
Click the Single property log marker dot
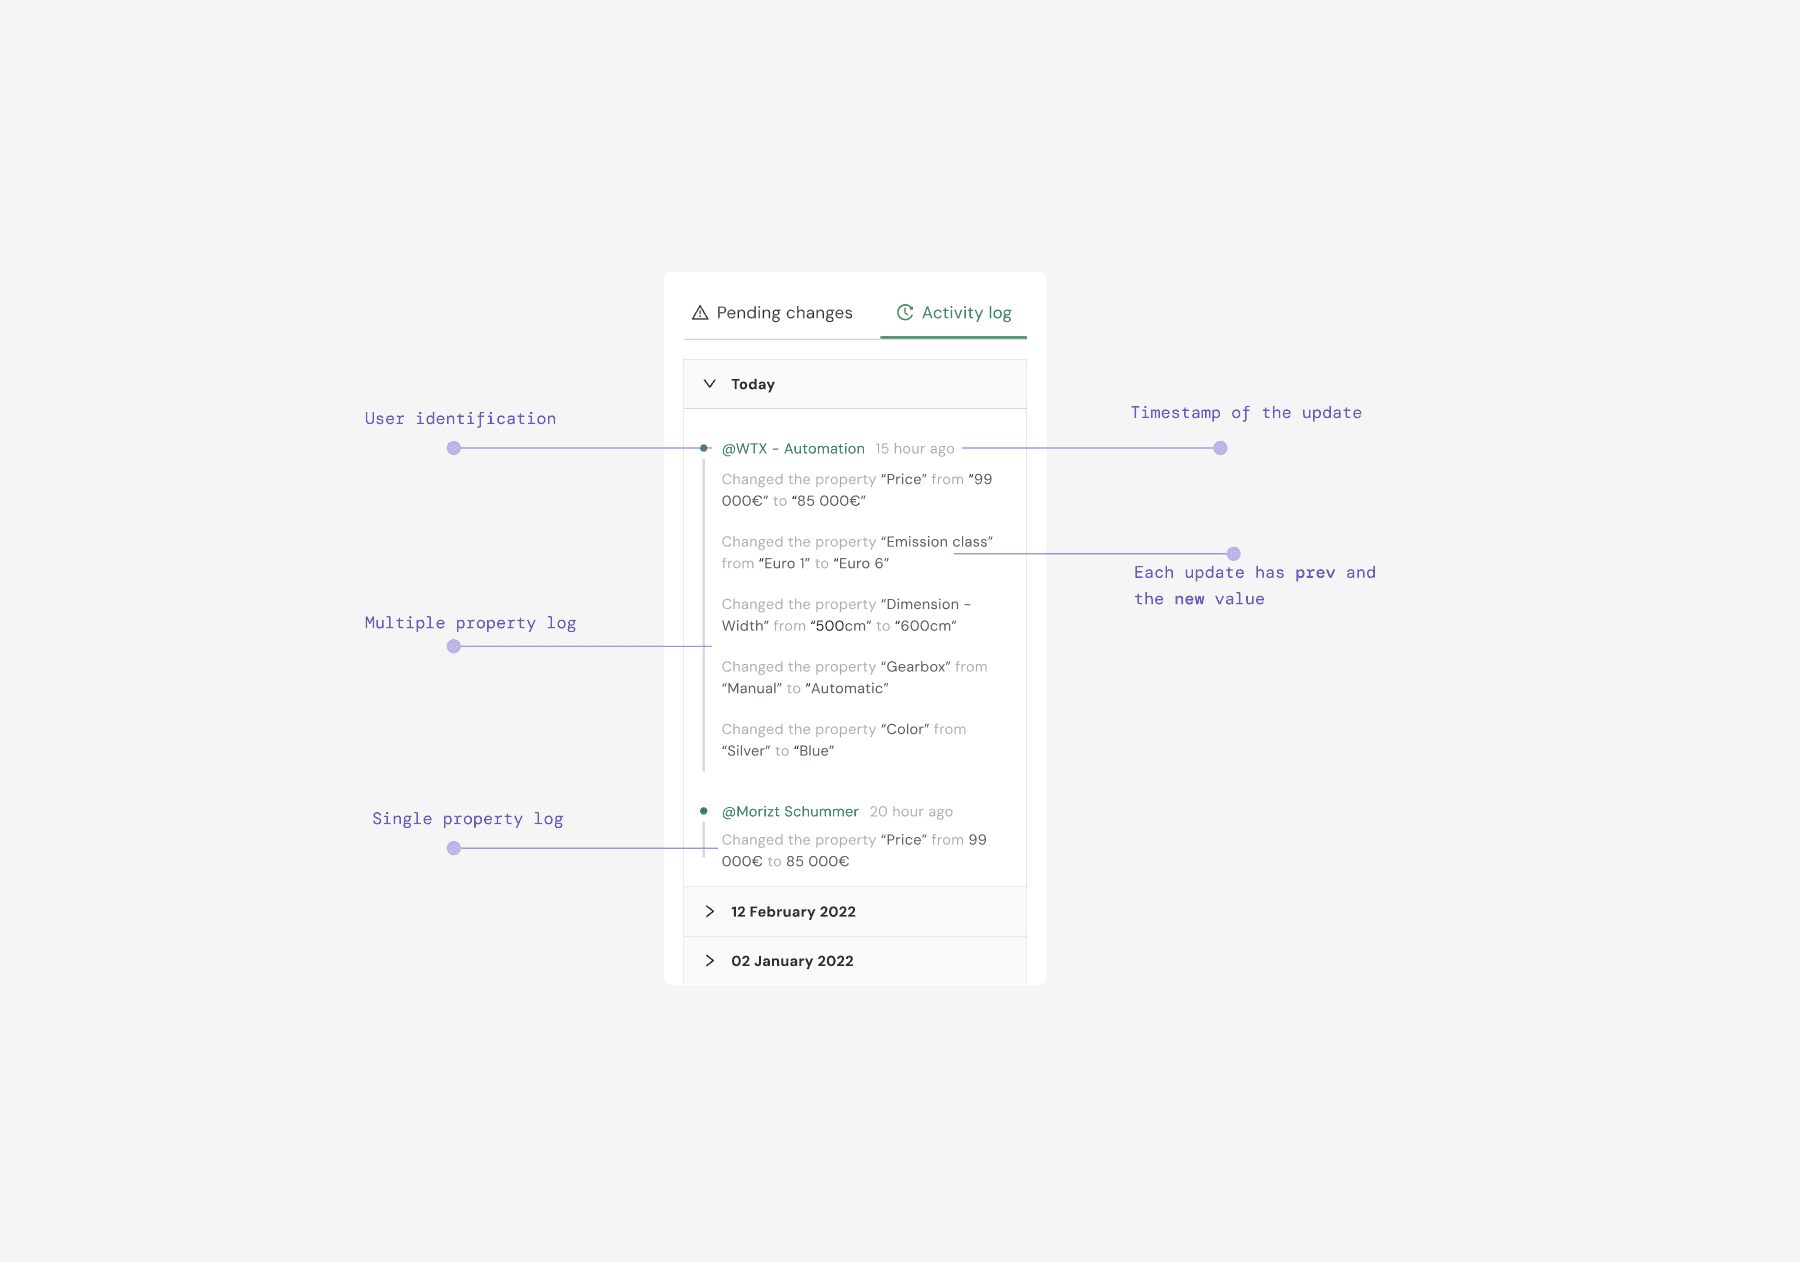coord(454,848)
